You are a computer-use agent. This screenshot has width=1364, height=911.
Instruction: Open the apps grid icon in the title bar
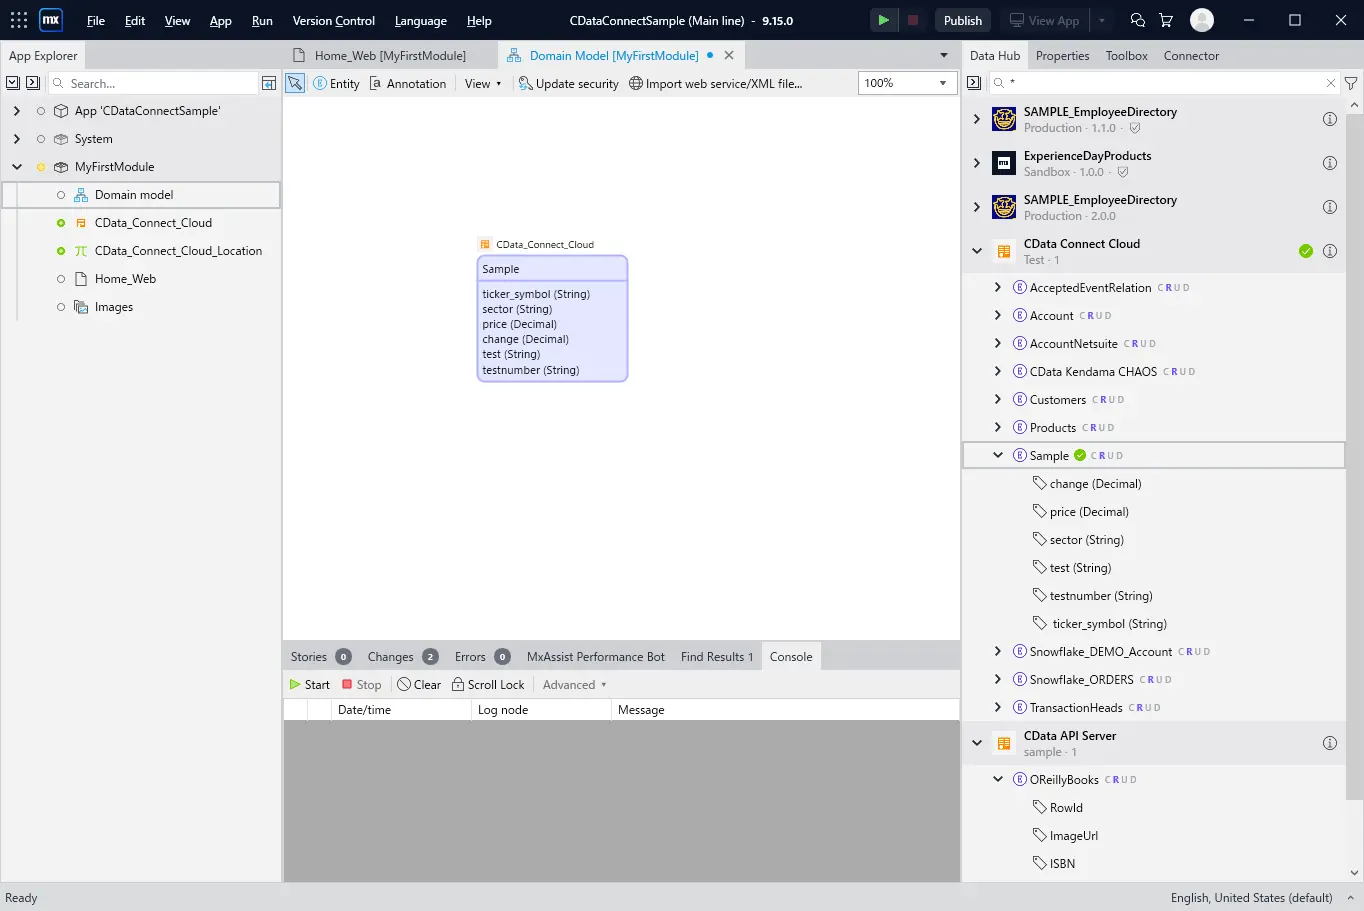pyautogui.click(x=19, y=20)
